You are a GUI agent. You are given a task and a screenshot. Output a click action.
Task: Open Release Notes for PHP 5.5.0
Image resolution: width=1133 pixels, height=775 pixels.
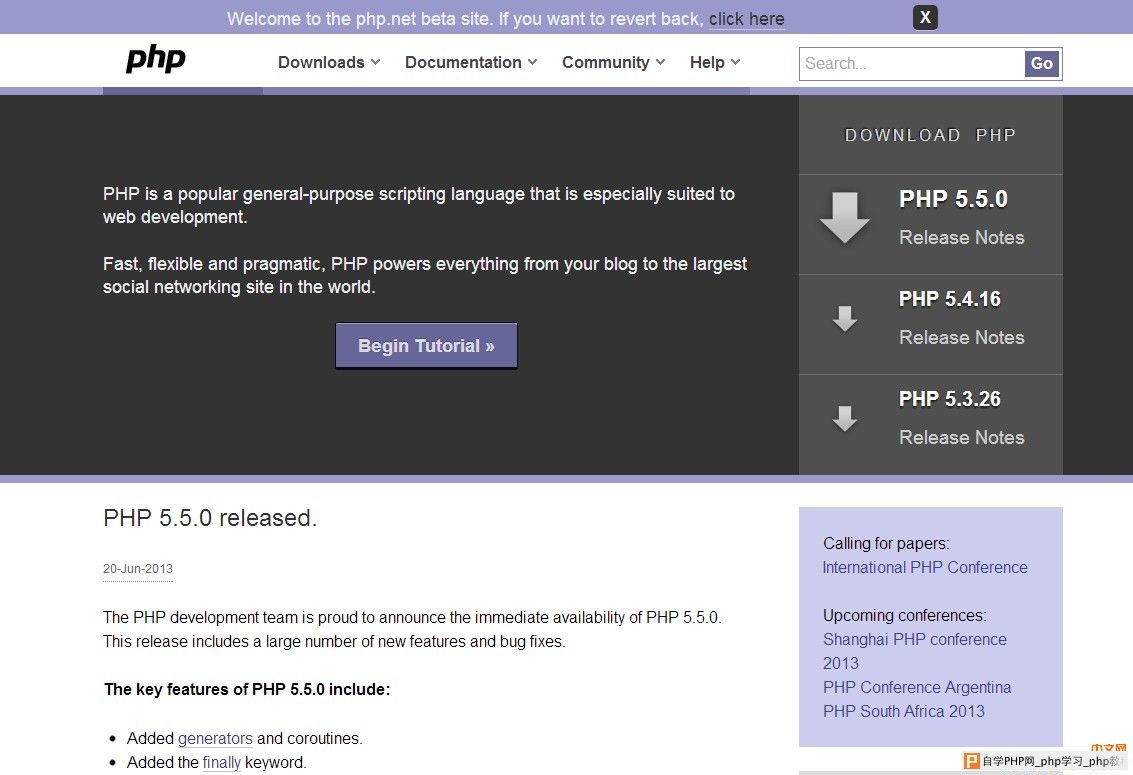962,238
